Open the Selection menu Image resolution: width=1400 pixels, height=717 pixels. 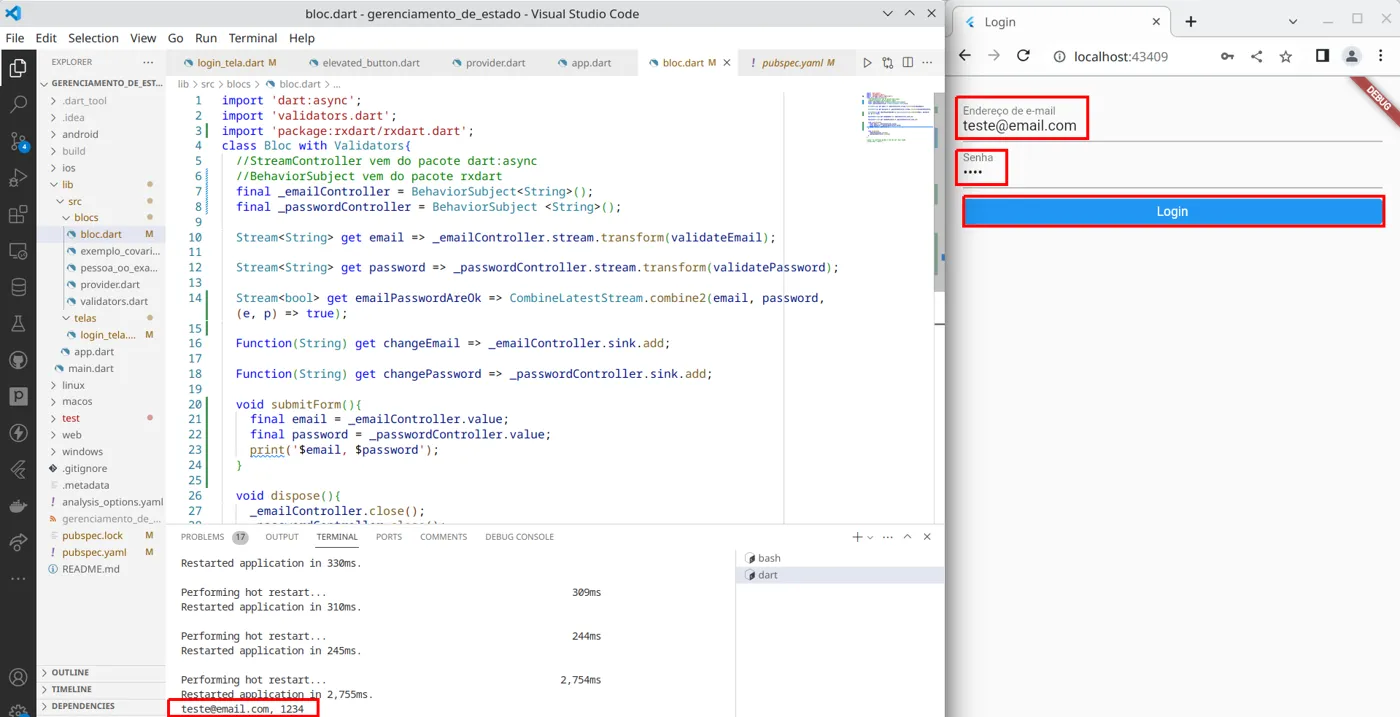(93, 38)
